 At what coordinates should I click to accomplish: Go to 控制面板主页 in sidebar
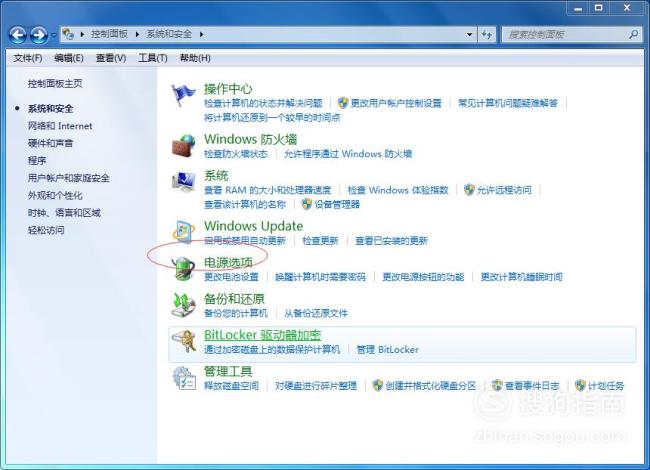(55, 83)
